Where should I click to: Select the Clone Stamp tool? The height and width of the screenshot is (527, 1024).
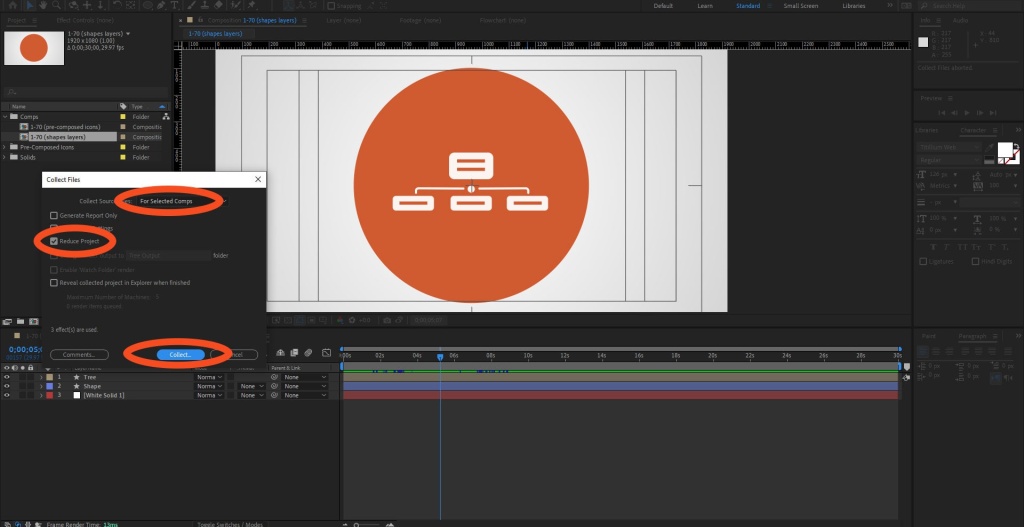(205, 5)
